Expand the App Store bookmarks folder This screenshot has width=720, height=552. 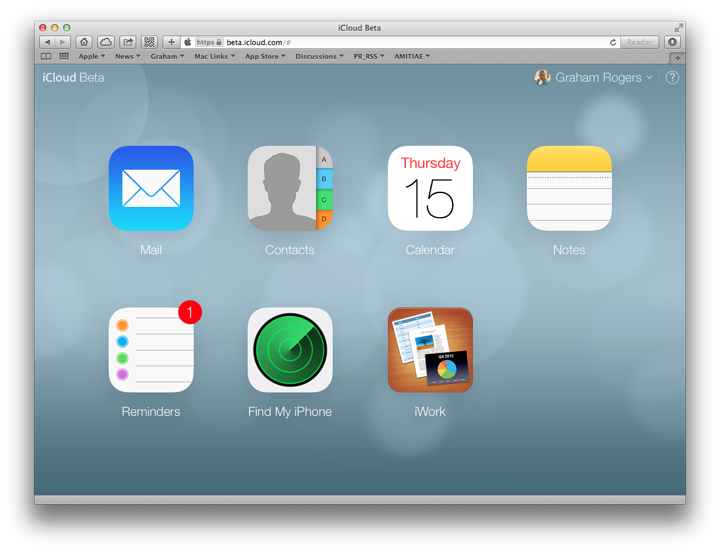pos(265,56)
